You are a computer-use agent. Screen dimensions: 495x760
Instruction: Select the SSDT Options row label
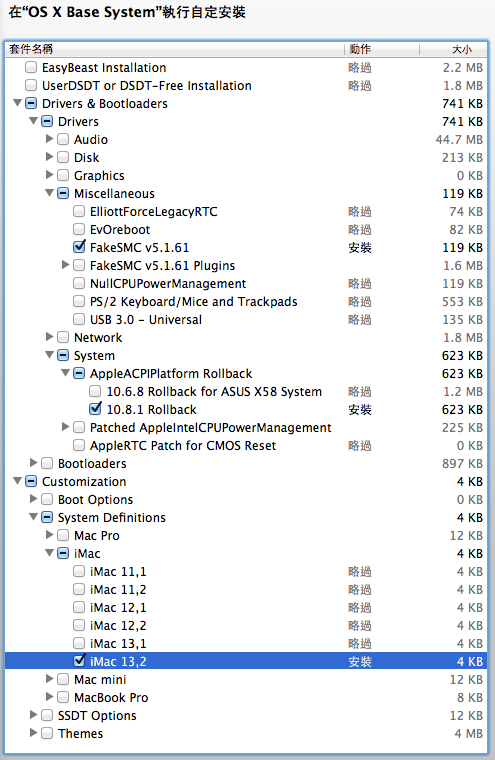click(97, 715)
